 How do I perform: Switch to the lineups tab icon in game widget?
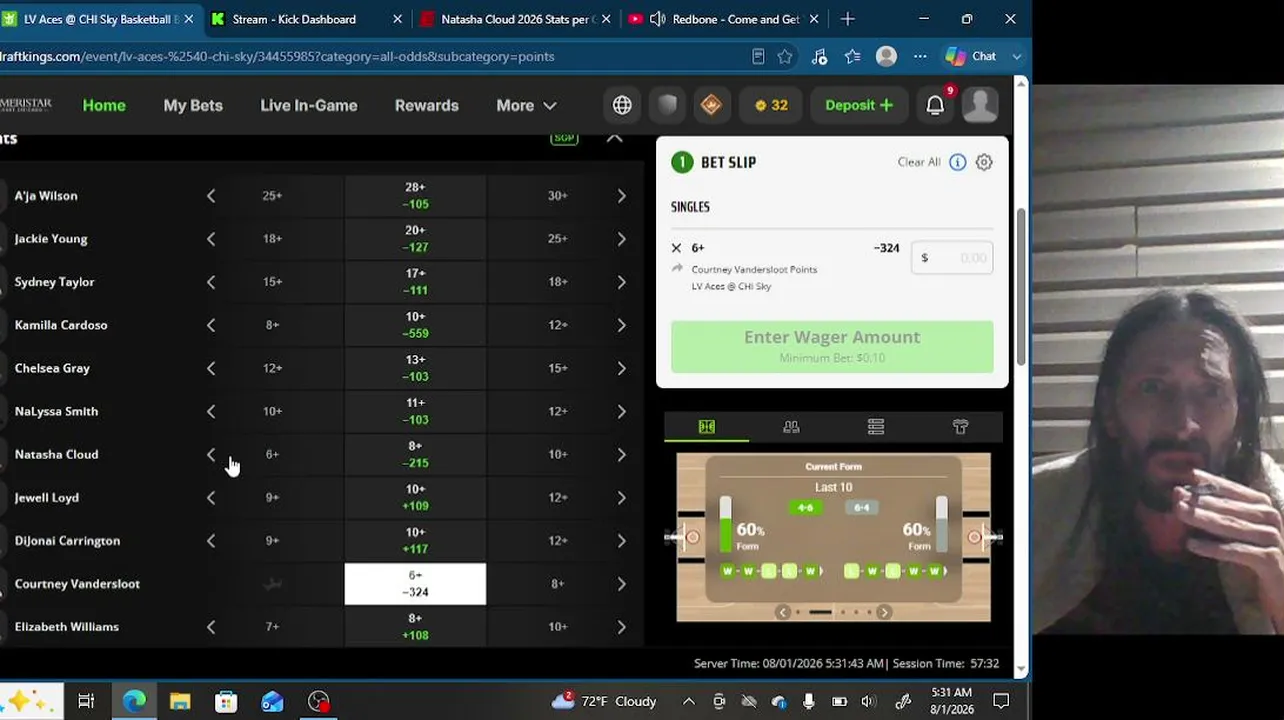(x=791, y=427)
